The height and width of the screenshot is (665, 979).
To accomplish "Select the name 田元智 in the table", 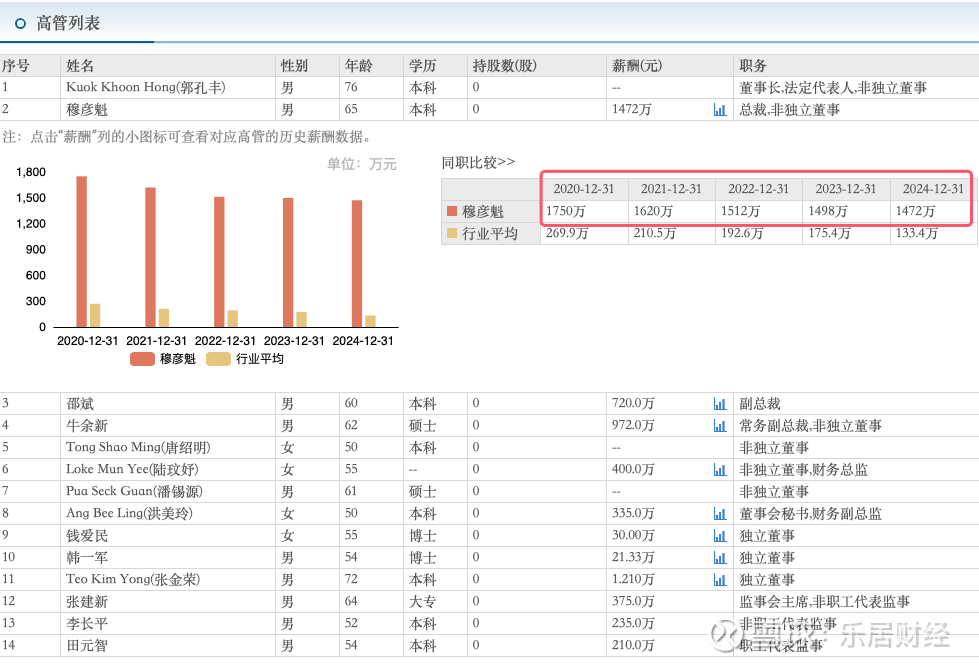I will click(87, 646).
